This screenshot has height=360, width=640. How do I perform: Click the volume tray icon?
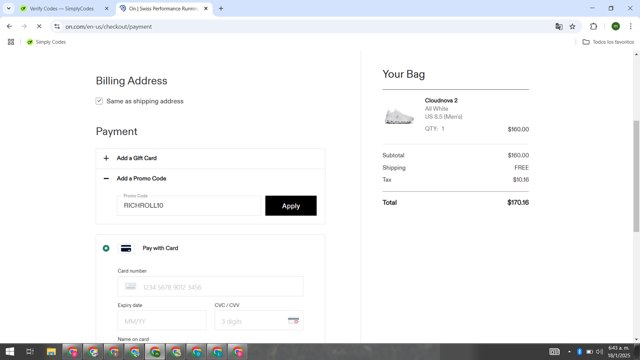click(599, 351)
